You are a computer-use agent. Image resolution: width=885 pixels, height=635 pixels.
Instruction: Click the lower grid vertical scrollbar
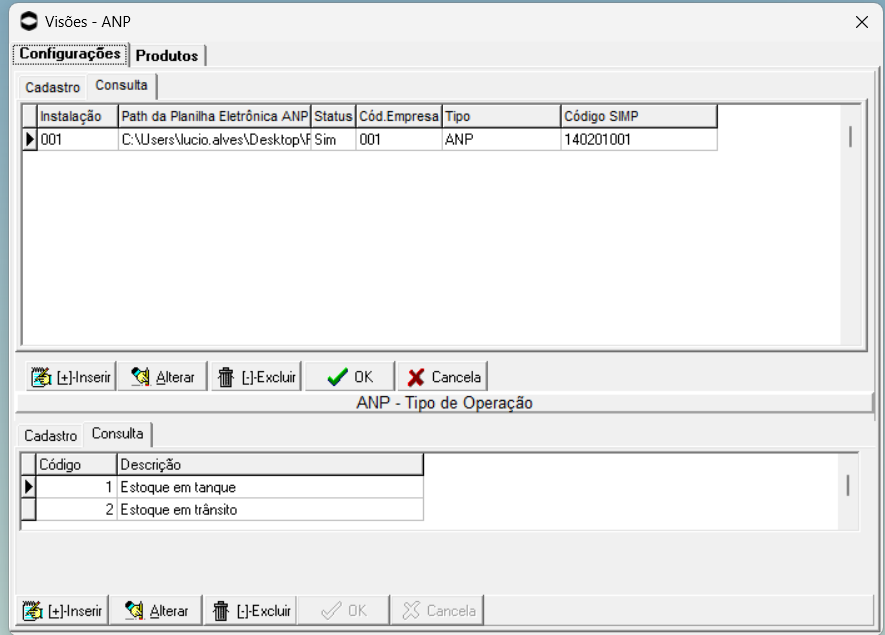(x=848, y=492)
